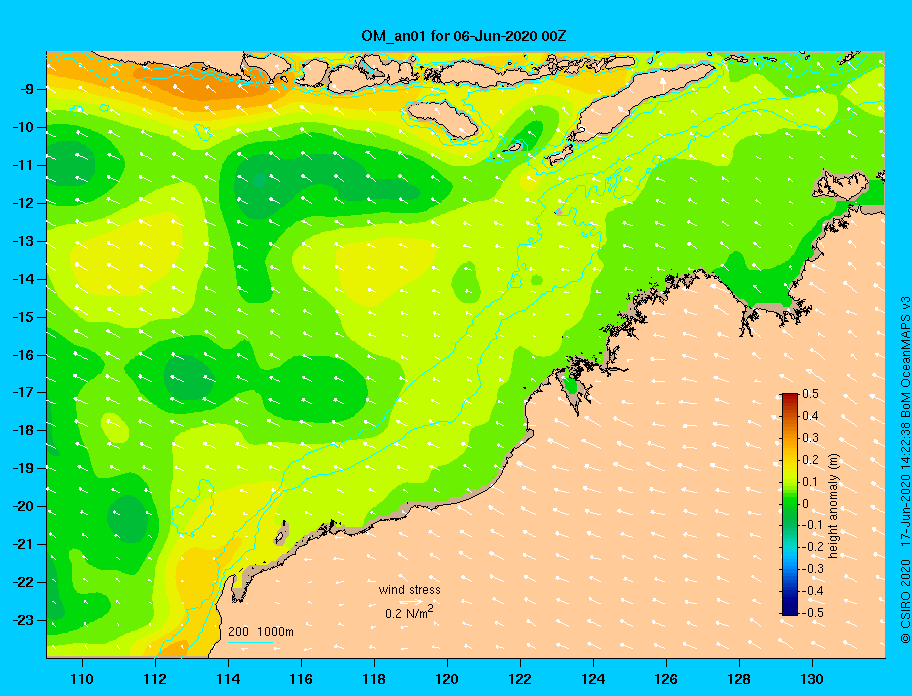Click longitude label 122 on the axis
912x696 pixels.
point(520,679)
